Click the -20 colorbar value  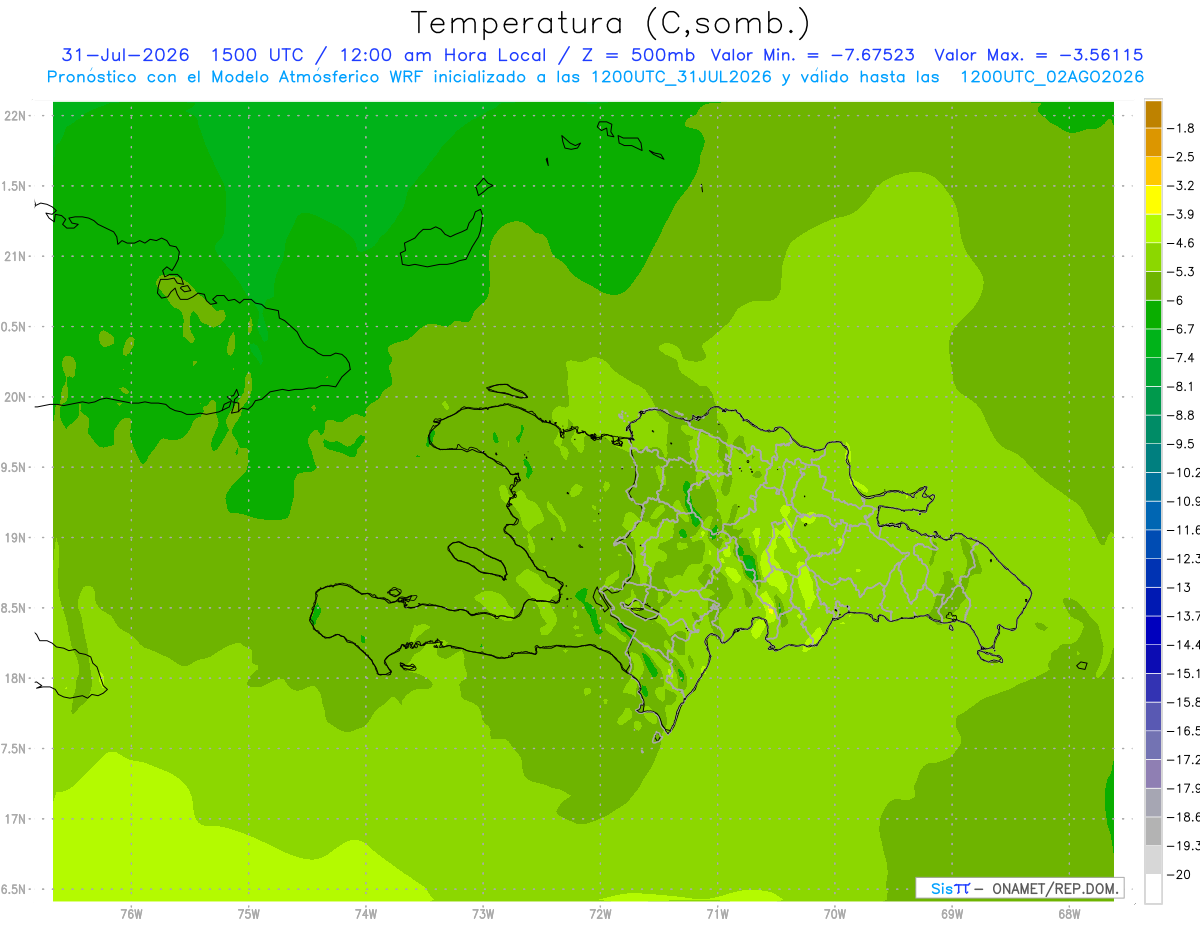(1180, 875)
